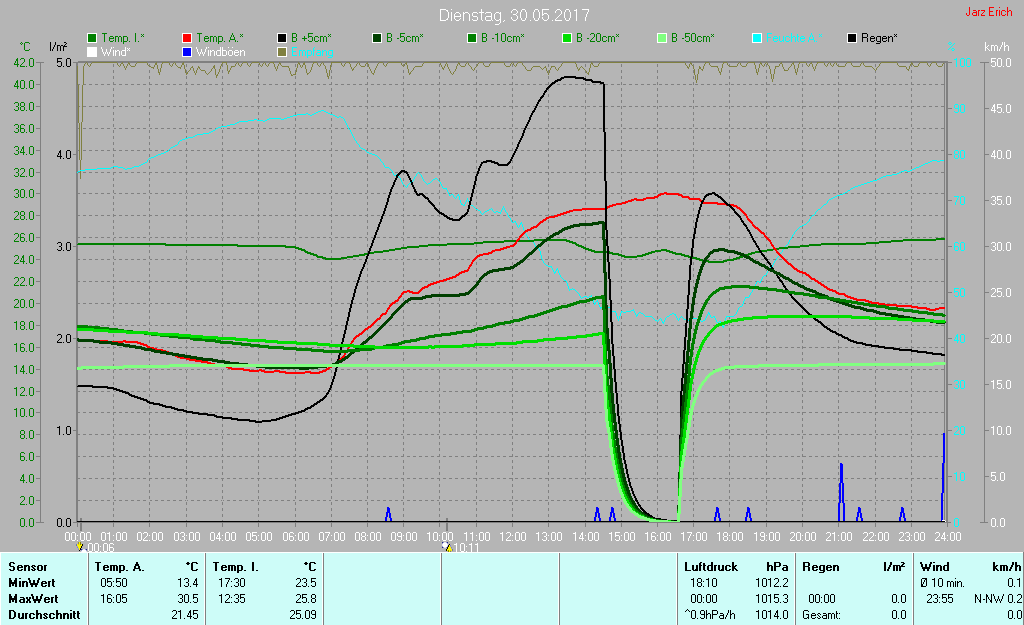The image size is (1024, 625).
Task: Click the blue Windböen legend swatch
Action: 187,52
